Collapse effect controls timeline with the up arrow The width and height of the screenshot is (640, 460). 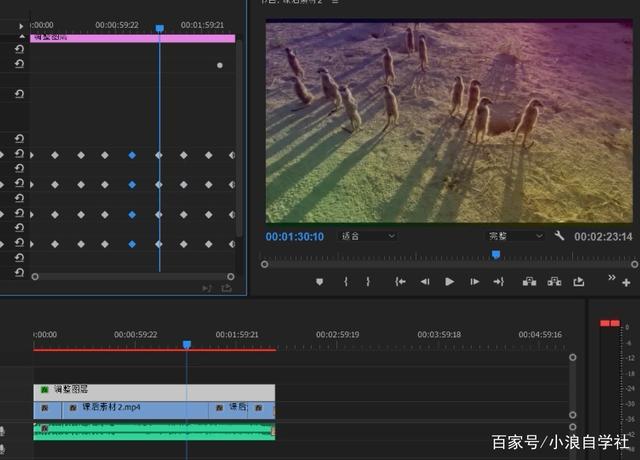tap(22, 37)
